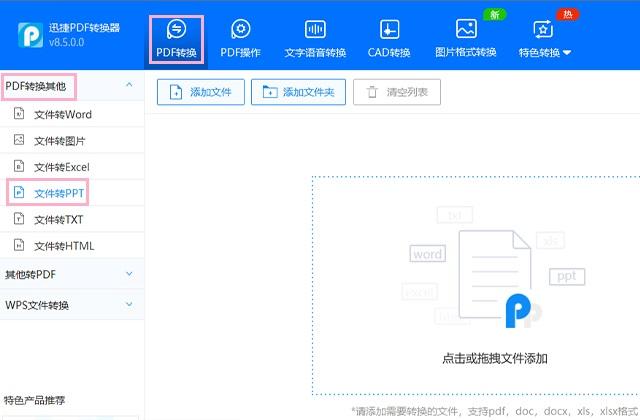The width and height of the screenshot is (640, 420).
Task: Click the CAD转换 icon
Action: (389, 29)
